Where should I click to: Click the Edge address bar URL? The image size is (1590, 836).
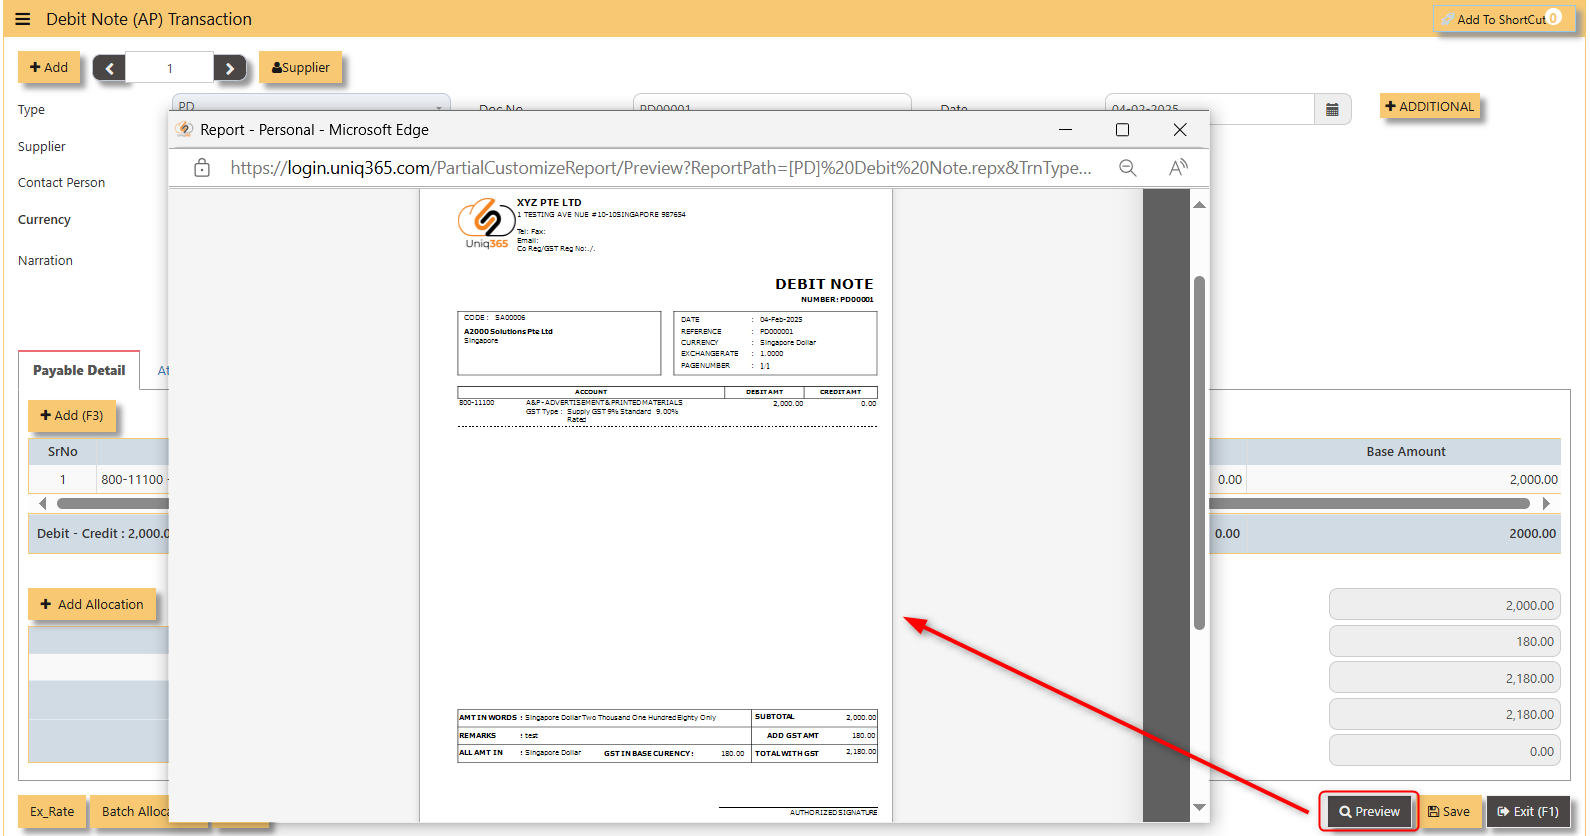click(660, 168)
